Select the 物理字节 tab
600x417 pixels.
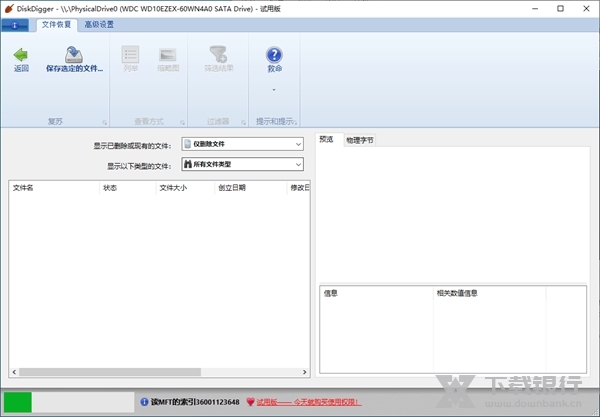[x=360, y=140]
